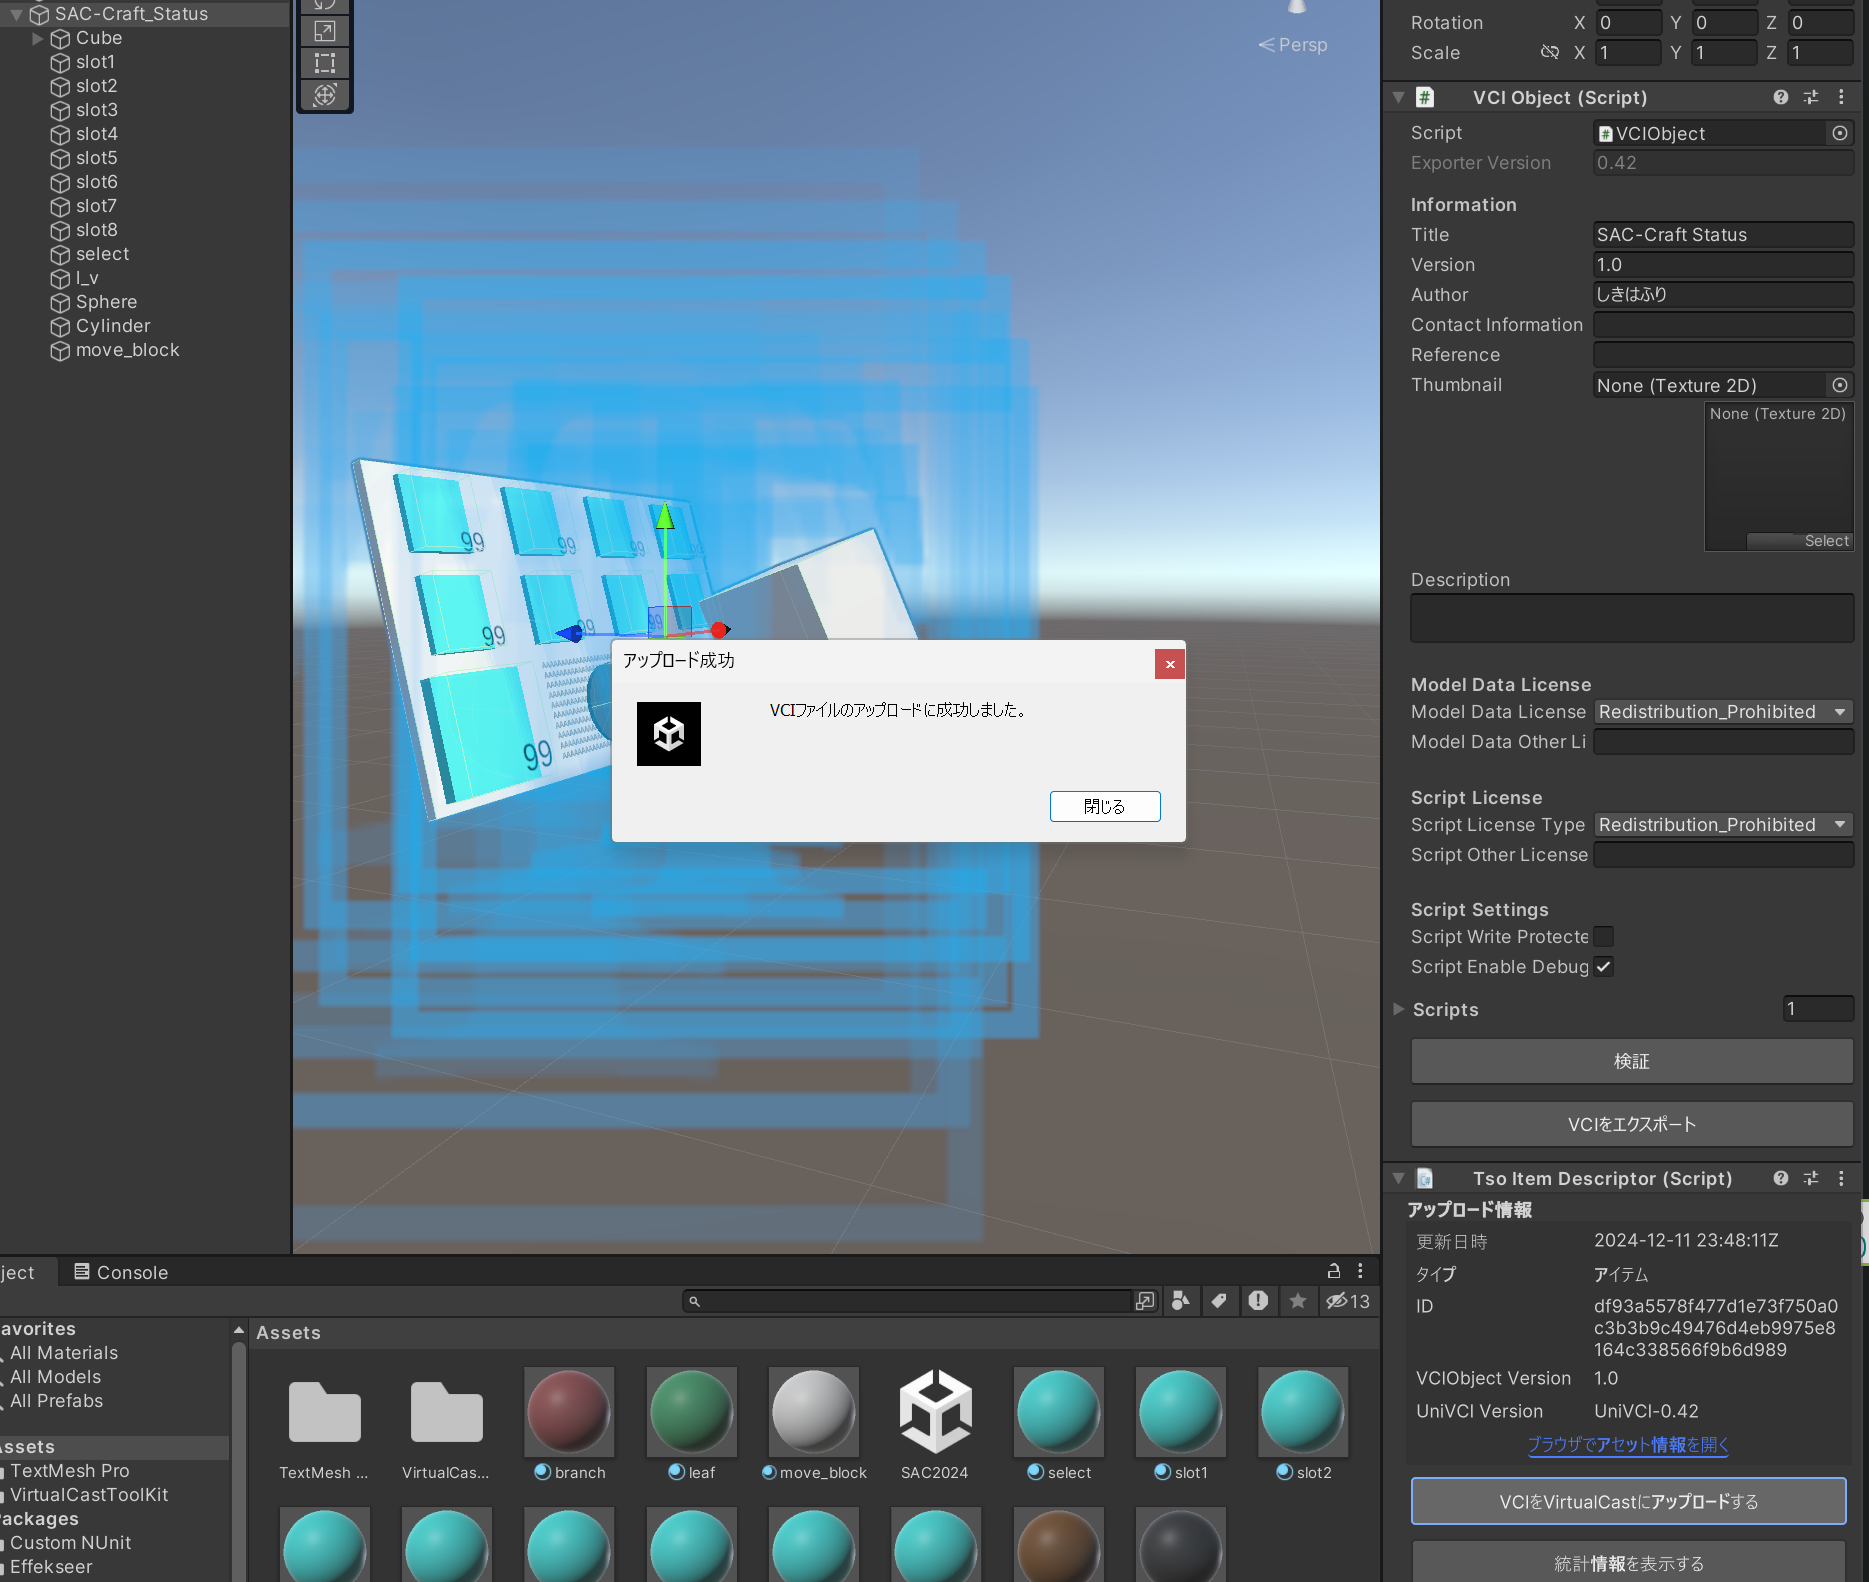Open the TextMesh Pro folder in tree
Image resolution: width=1869 pixels, height=1582 pixels.
click(70, 1471)
